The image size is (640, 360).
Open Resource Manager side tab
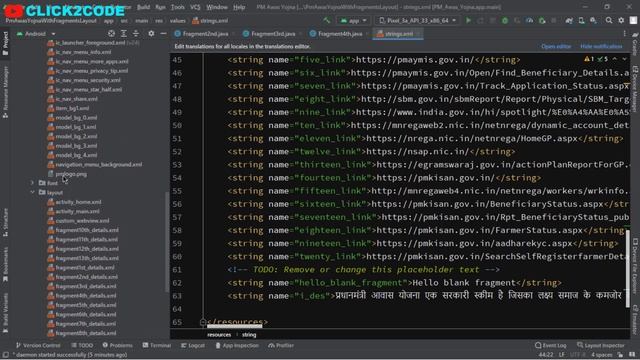5,93
